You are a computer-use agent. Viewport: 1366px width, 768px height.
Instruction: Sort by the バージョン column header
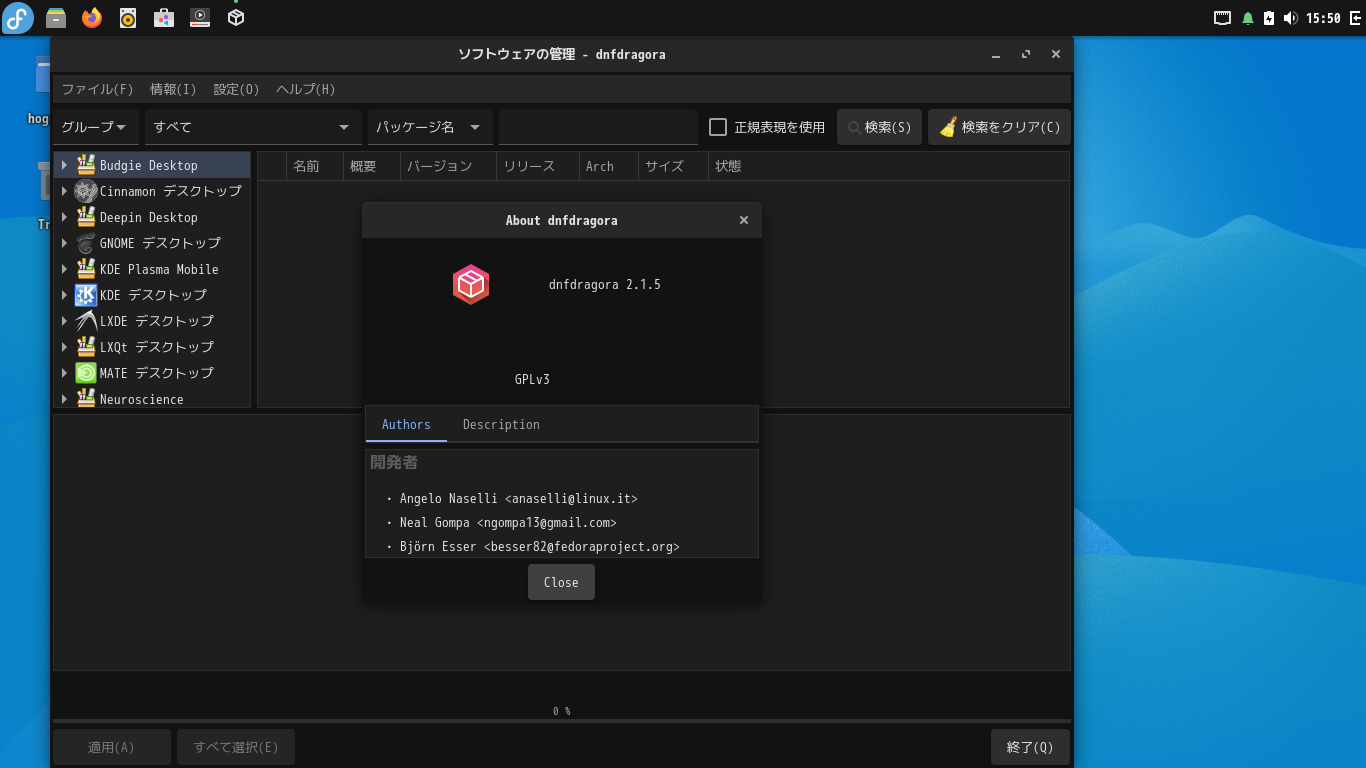(x=448, y=166)
